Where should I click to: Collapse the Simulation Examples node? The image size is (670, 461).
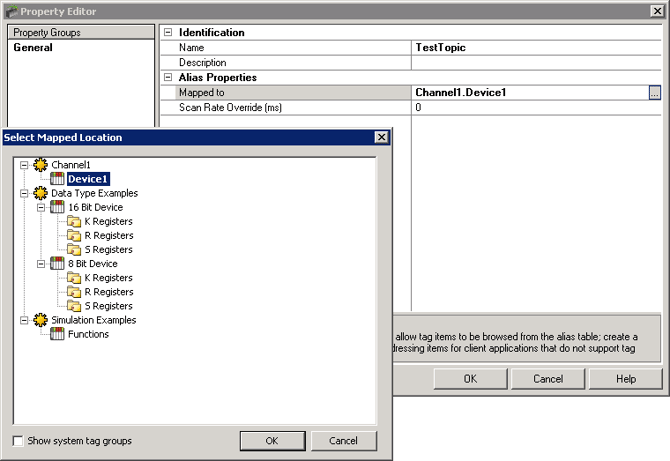[24, 320]
